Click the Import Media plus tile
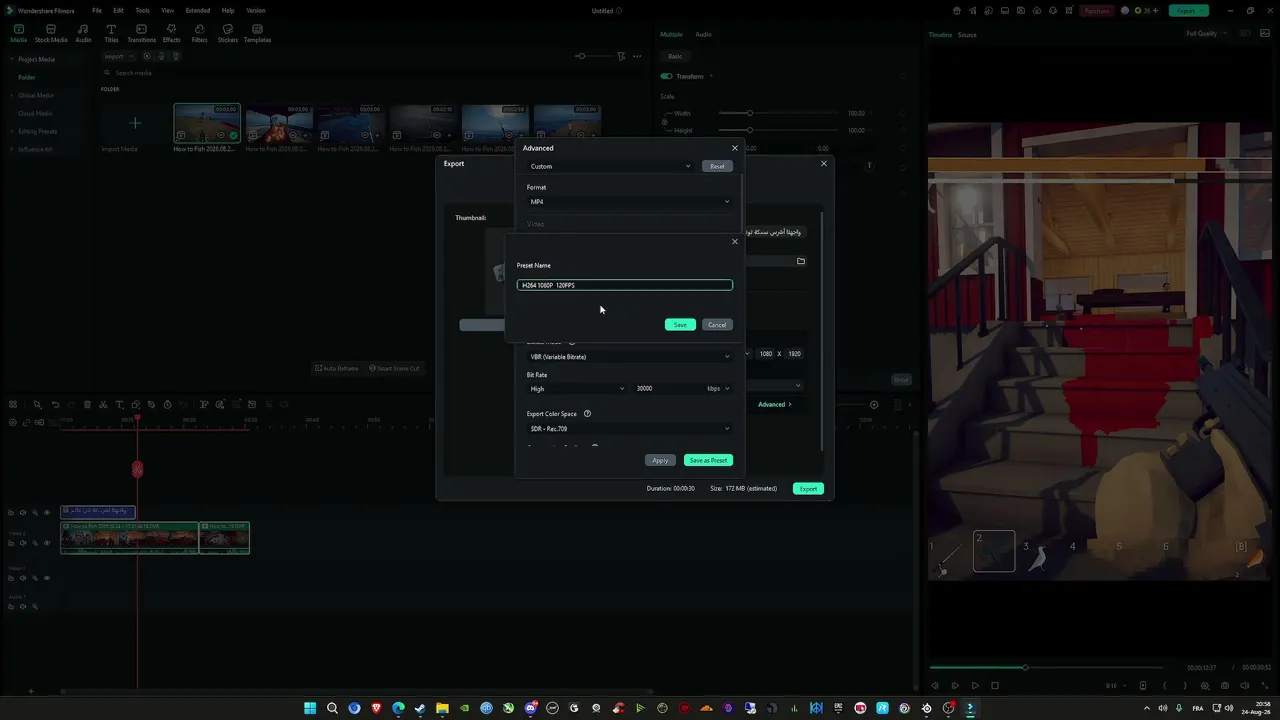The height and width of the screenshot is (720, 1280). point(135,124)
